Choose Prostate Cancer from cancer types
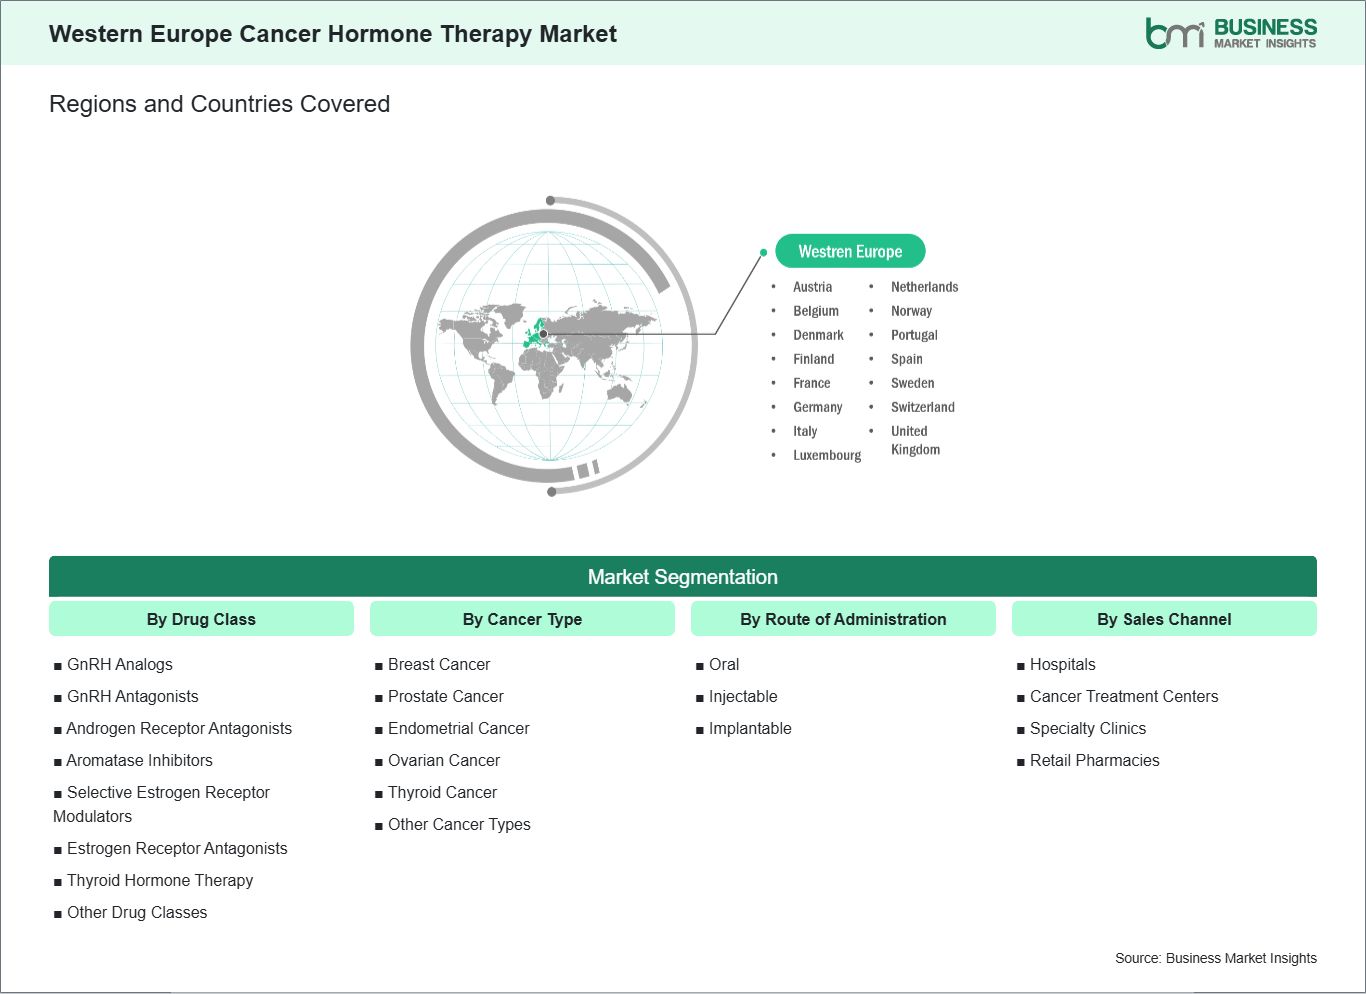This screenshot has height=994, width=1366. click(x=445, y=696)
